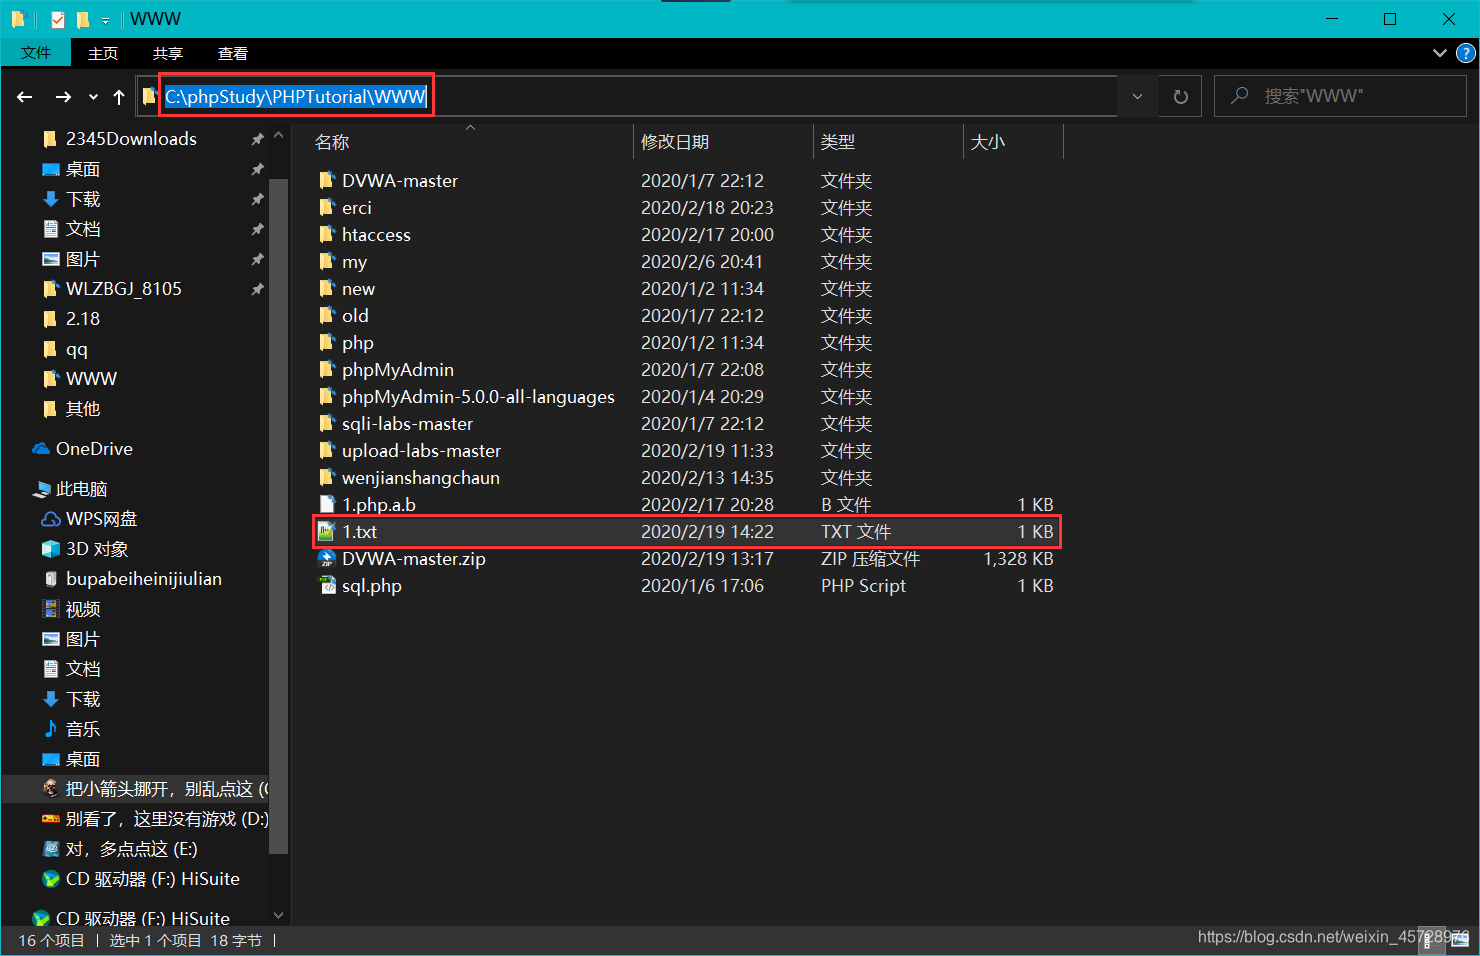
Task: Open pinned 桌面 in quick access
Action: pyautogui.click(x=82, y=169)
